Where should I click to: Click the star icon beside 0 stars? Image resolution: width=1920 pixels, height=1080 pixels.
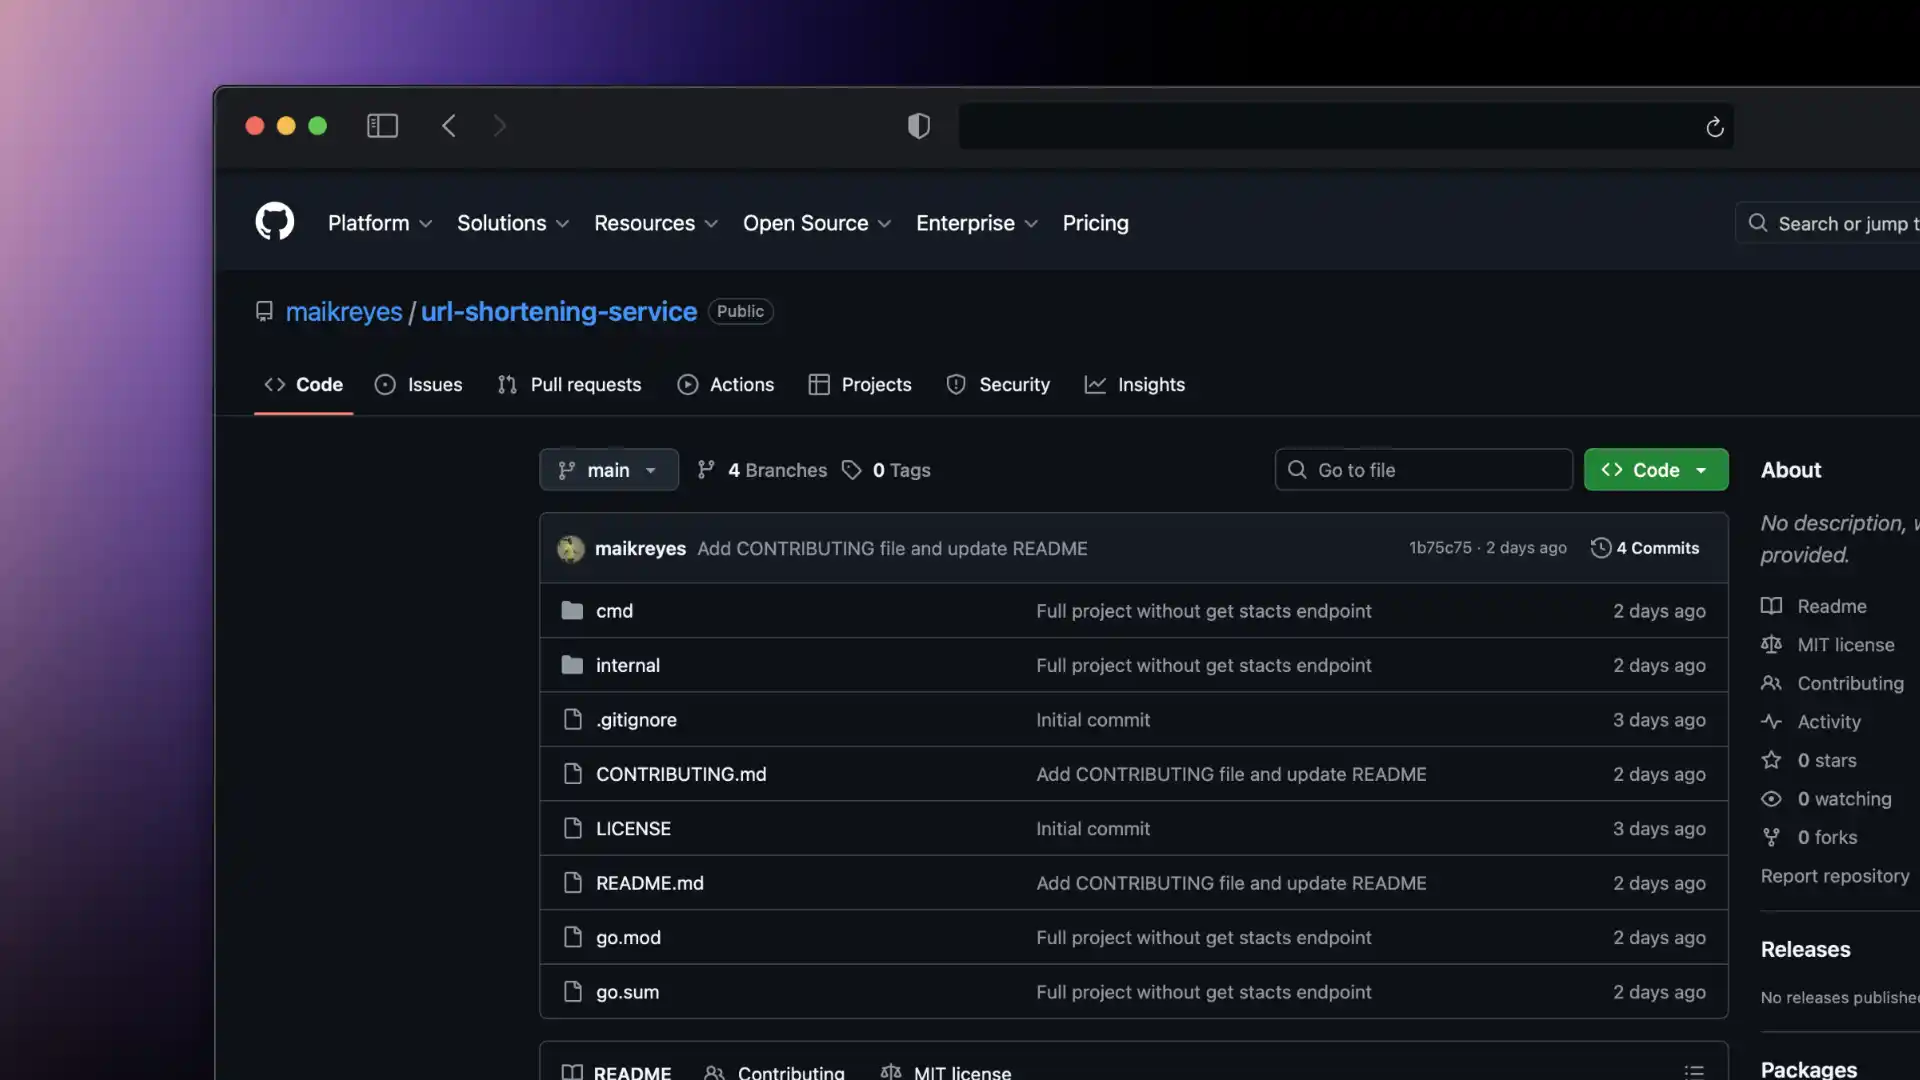(x=1771, y=760)
